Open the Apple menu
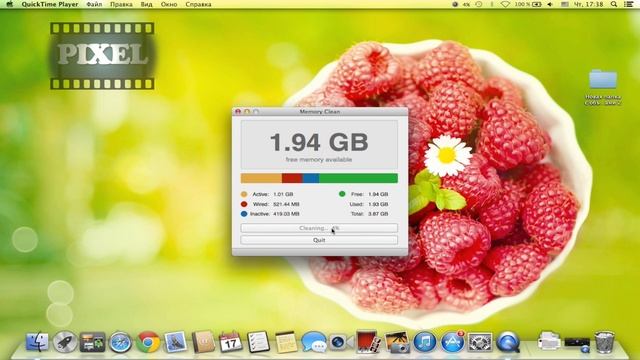Screen dimensions: 640x360 point(9,4)
